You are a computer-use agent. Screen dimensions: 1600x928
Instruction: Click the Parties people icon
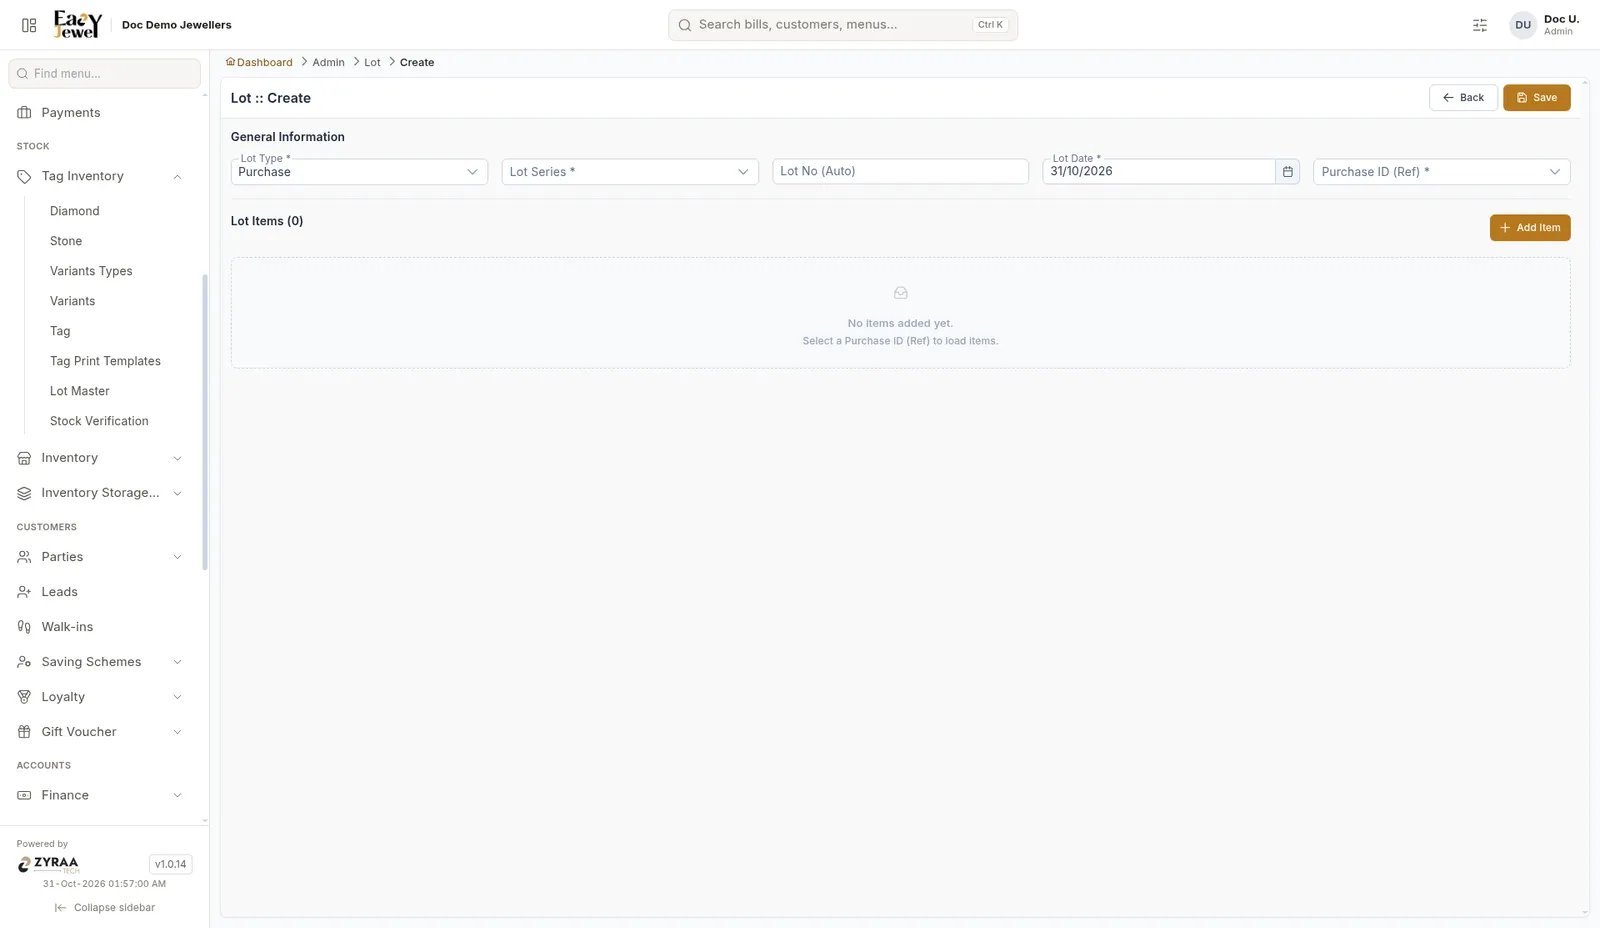[24, 557]
